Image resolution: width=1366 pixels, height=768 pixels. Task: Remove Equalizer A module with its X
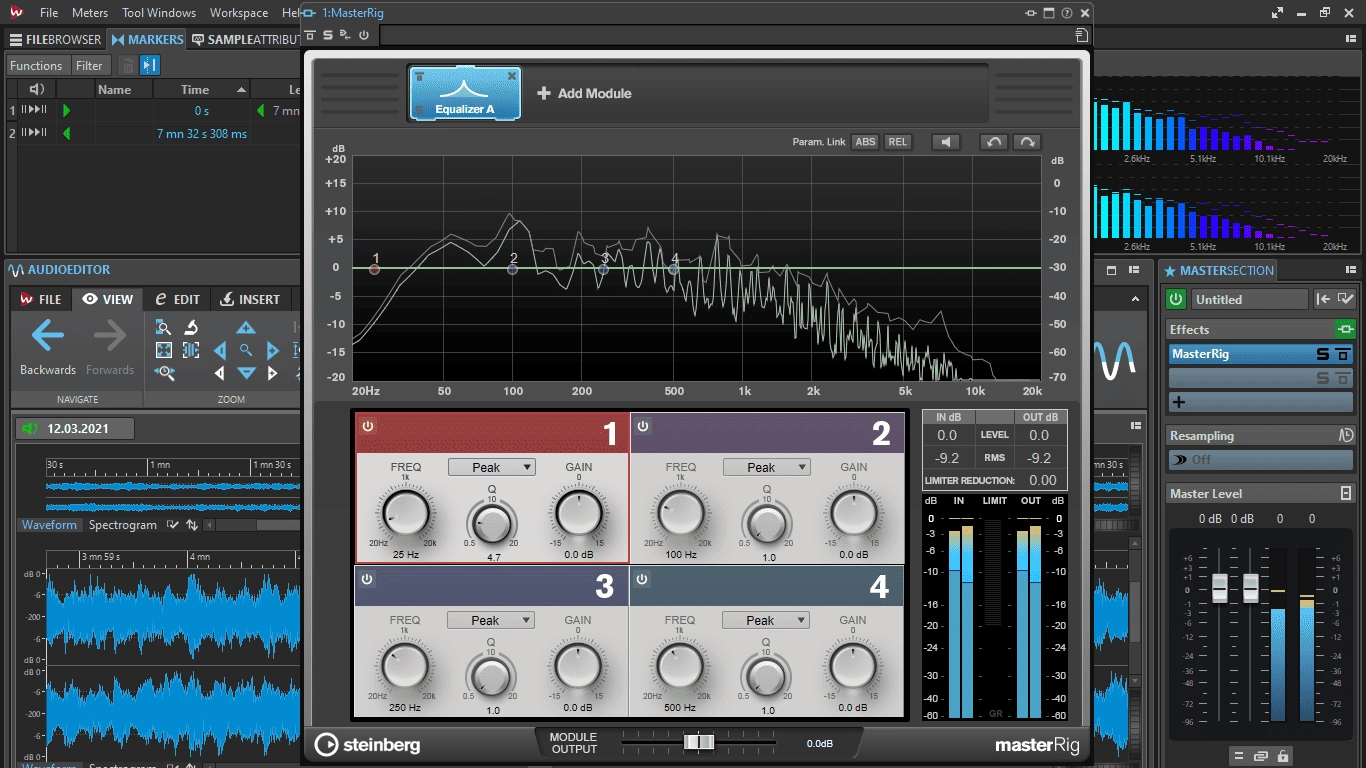[x=512, y=76]
